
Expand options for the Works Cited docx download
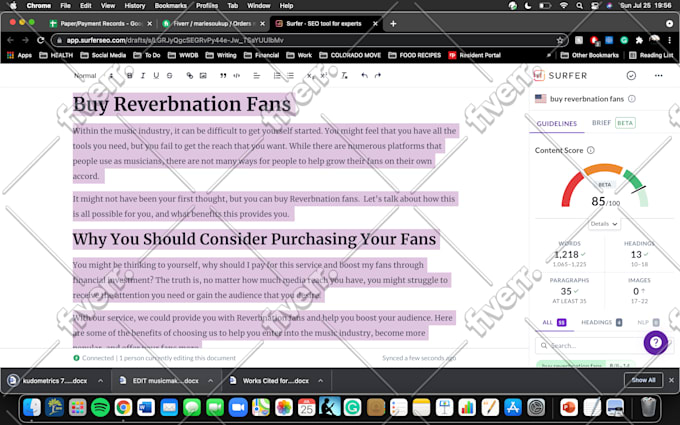click(320, 381)
